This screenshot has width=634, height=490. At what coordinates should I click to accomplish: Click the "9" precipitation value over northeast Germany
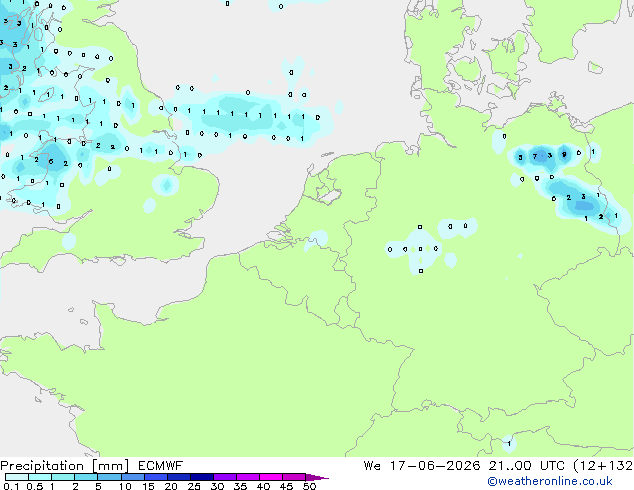click(564, 154)
